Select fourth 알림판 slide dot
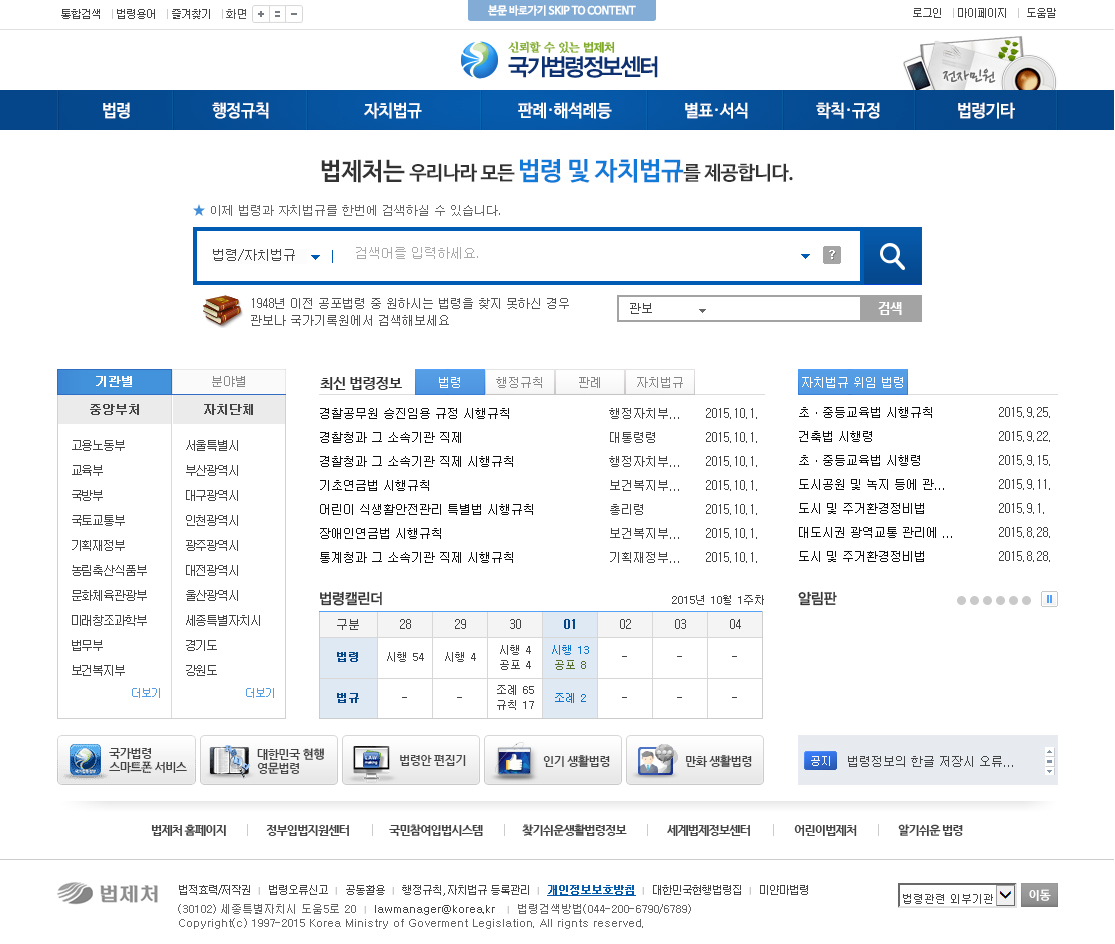Viewport: 1115px width, 944px height. coord(1001,601)
